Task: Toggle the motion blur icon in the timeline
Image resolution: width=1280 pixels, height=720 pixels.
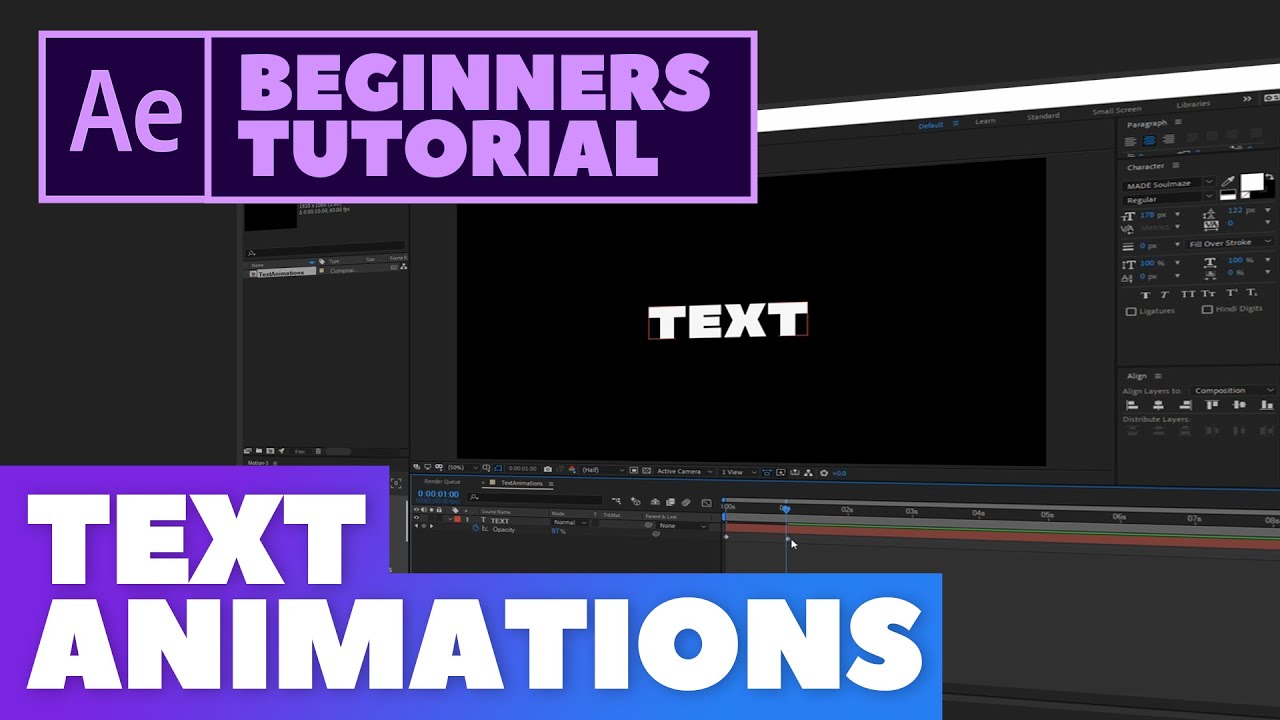Action: (686, 502)
